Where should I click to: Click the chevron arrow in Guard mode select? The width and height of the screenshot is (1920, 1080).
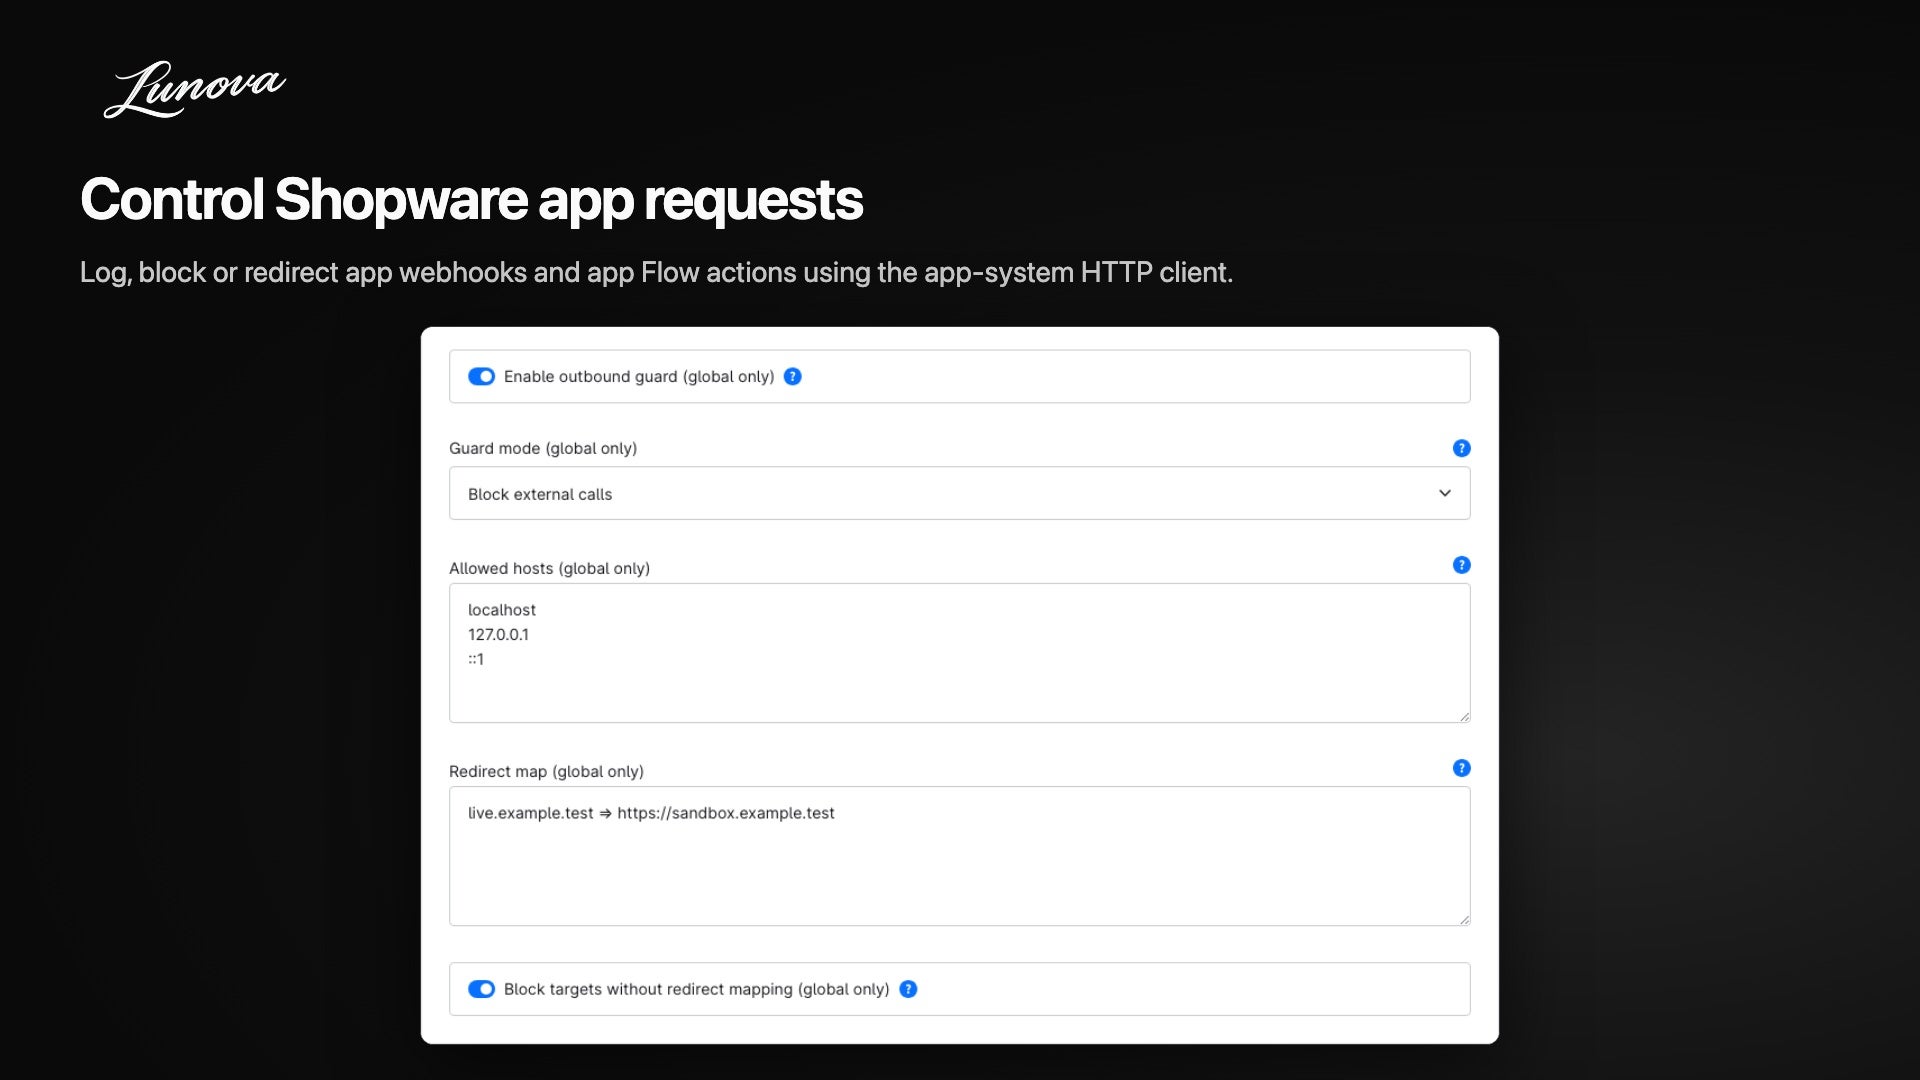pyautogui.click(x=1444, y=493)
